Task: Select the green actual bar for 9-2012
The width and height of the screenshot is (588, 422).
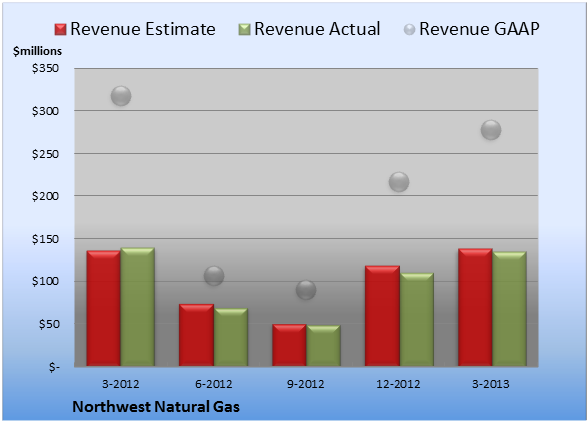Action: point(323,345)
